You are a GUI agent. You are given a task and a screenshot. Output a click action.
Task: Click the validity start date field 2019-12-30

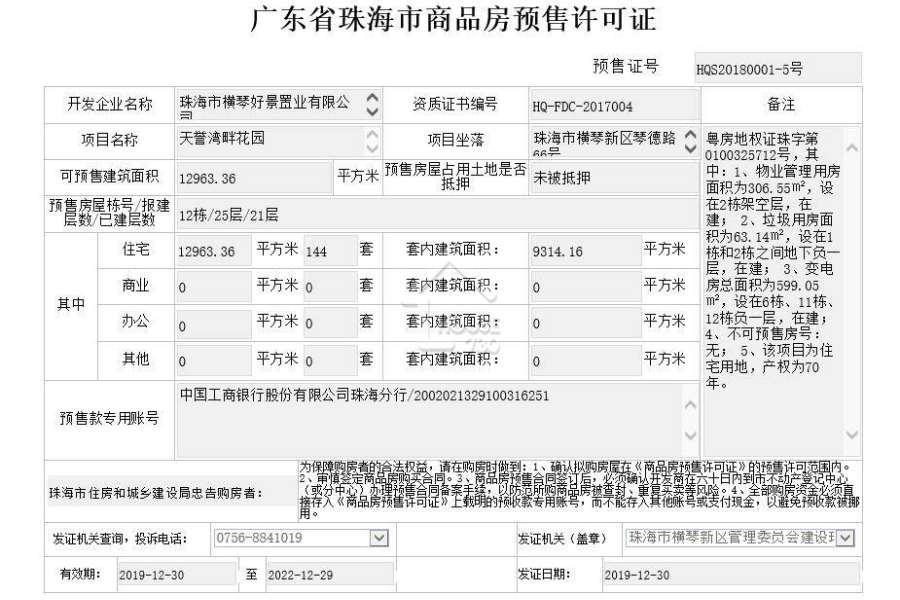coord(176,574)
